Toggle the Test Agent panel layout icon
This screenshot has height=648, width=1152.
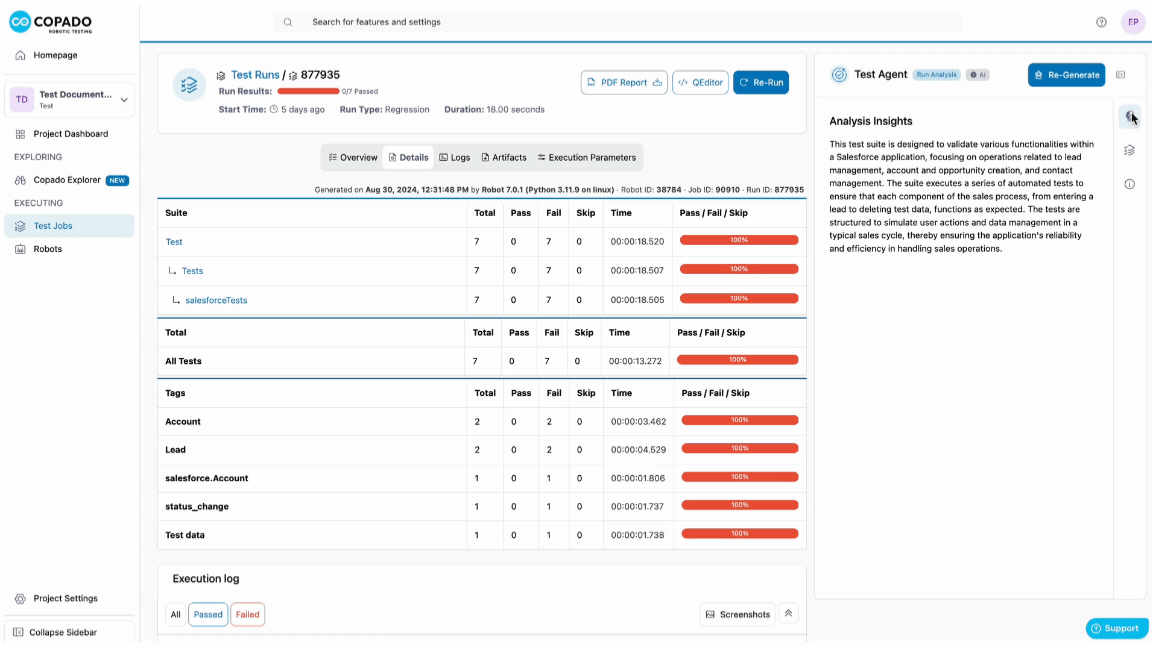point(1120,75)
